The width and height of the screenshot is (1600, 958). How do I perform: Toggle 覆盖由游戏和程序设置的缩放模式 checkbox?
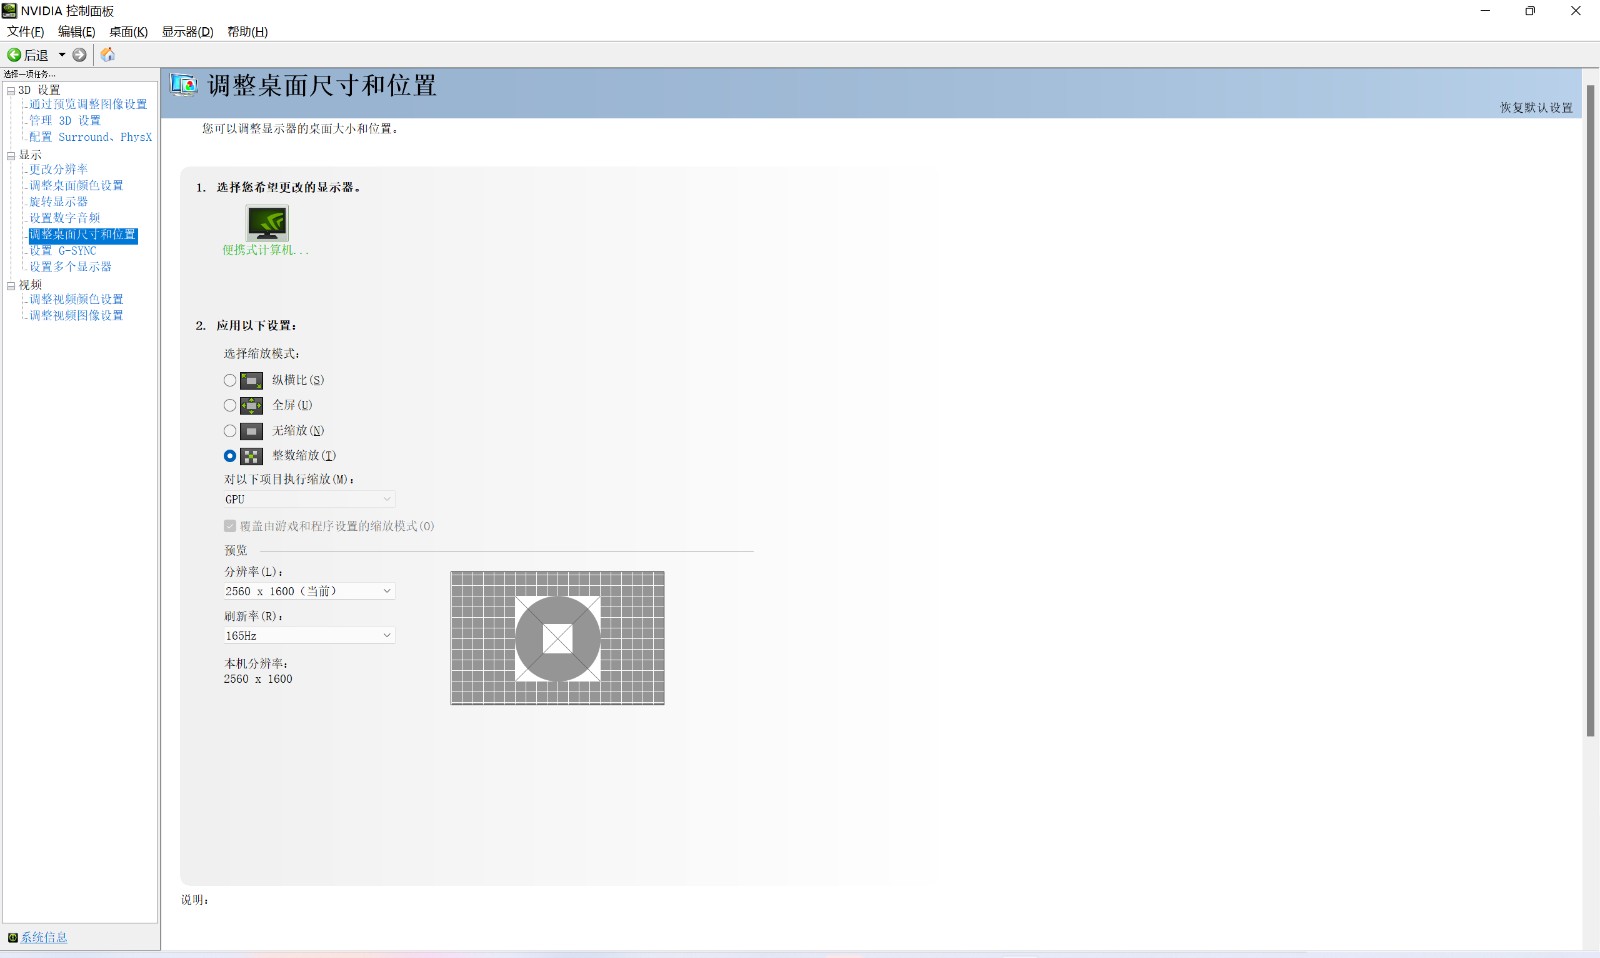point(230,526)
